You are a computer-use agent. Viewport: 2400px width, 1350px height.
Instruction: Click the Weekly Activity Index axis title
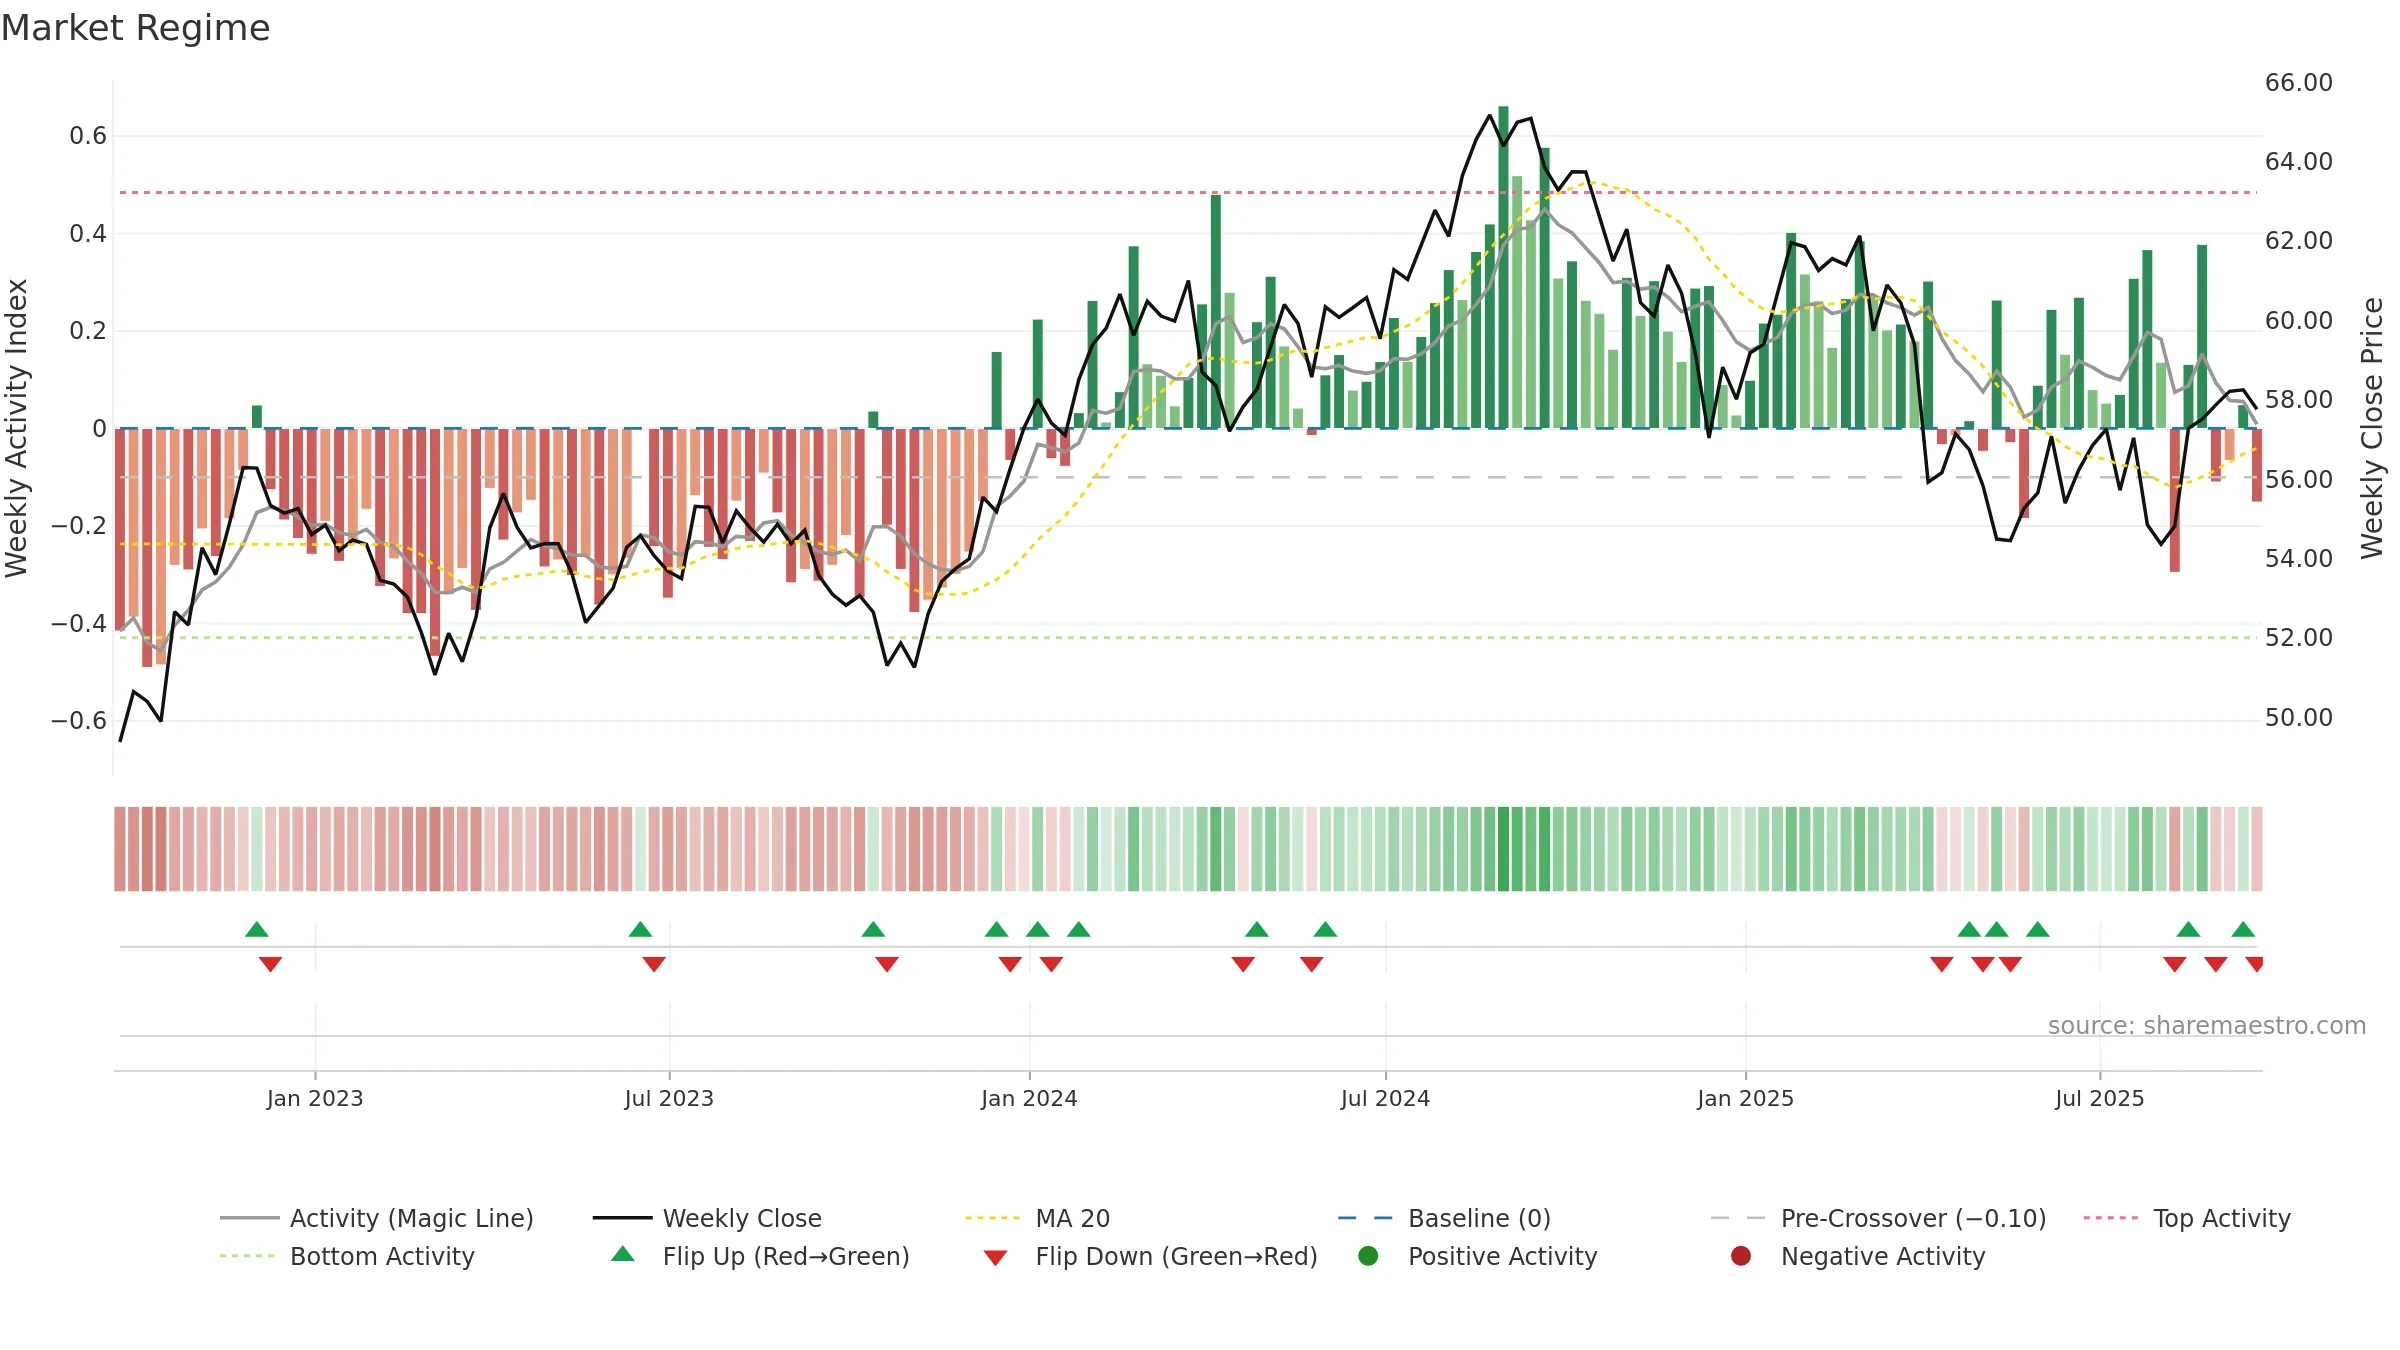click(x=17, y=428)
